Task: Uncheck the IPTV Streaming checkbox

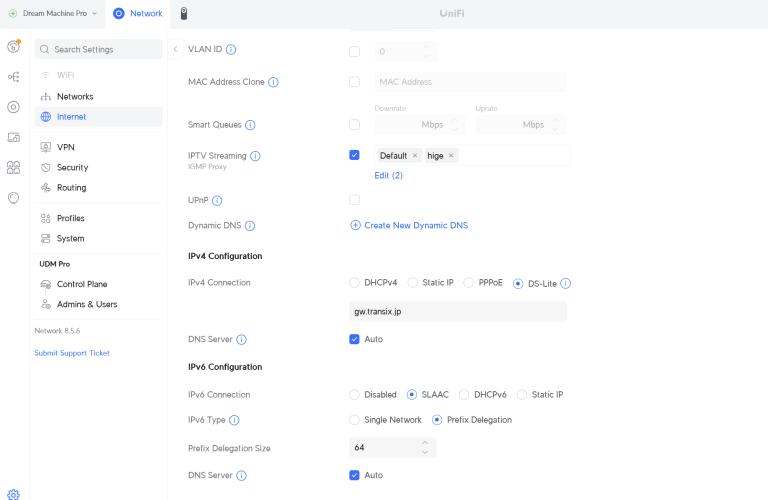Action: (x=354, y=155)
